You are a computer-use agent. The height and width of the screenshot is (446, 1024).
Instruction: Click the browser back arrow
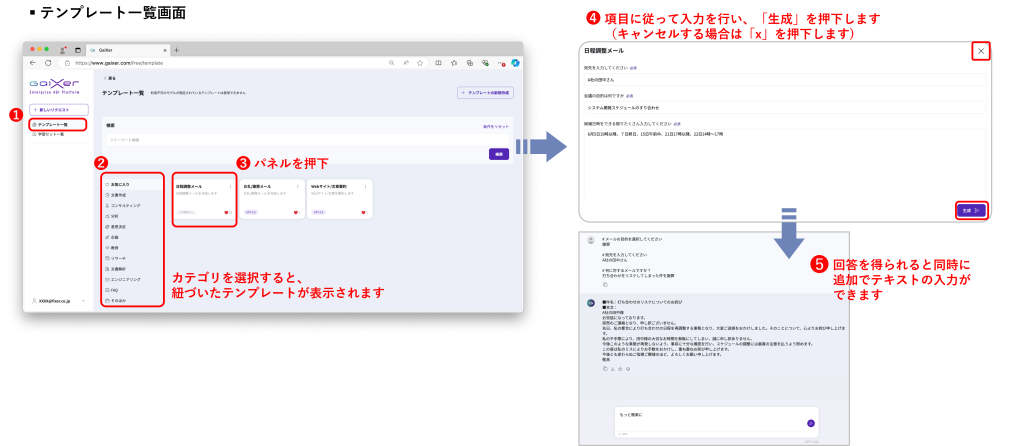(x=32, y=62)
